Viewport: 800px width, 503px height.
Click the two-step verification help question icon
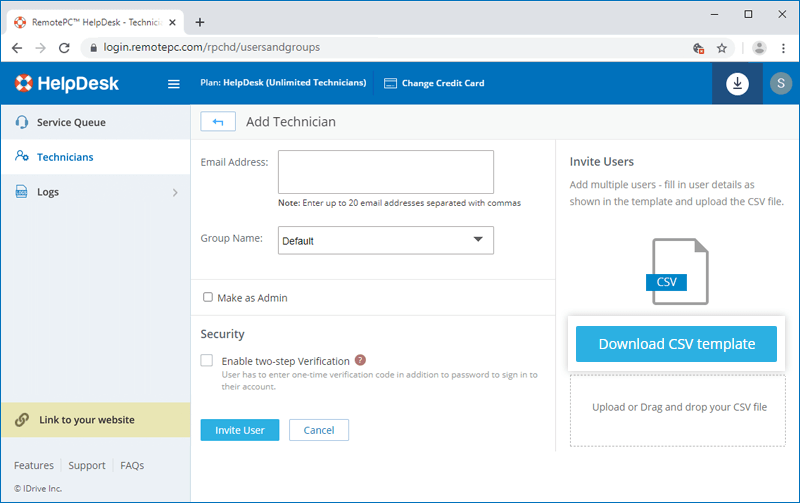click(360, 361)
